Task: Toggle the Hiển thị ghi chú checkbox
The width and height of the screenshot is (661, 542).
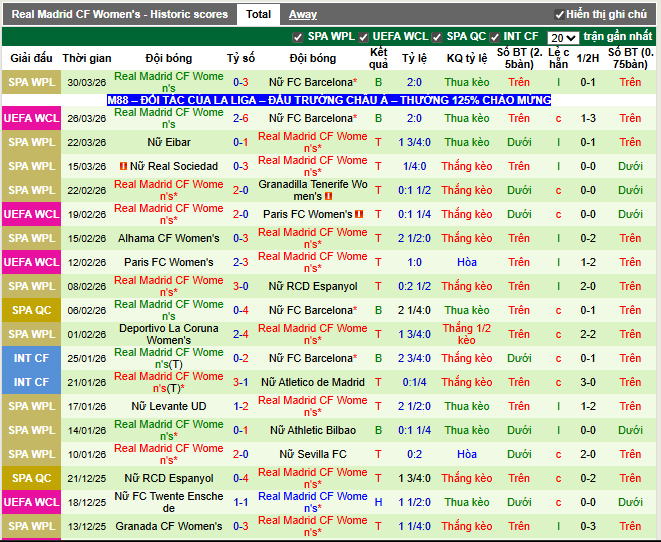Action: [559, 15]
